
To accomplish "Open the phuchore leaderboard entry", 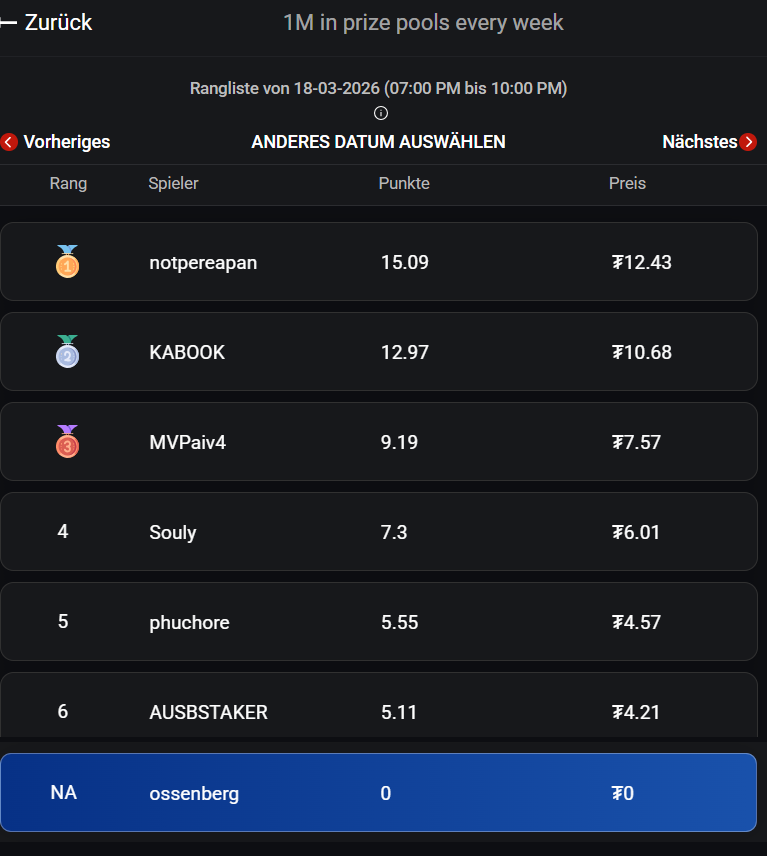I will [x=379, y=622].
